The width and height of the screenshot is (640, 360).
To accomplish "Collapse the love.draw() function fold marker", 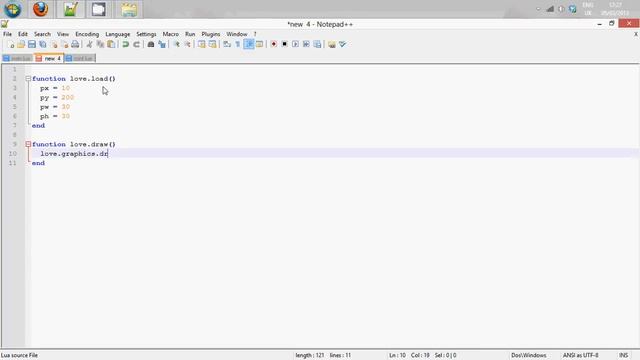I will coord(28,144).
